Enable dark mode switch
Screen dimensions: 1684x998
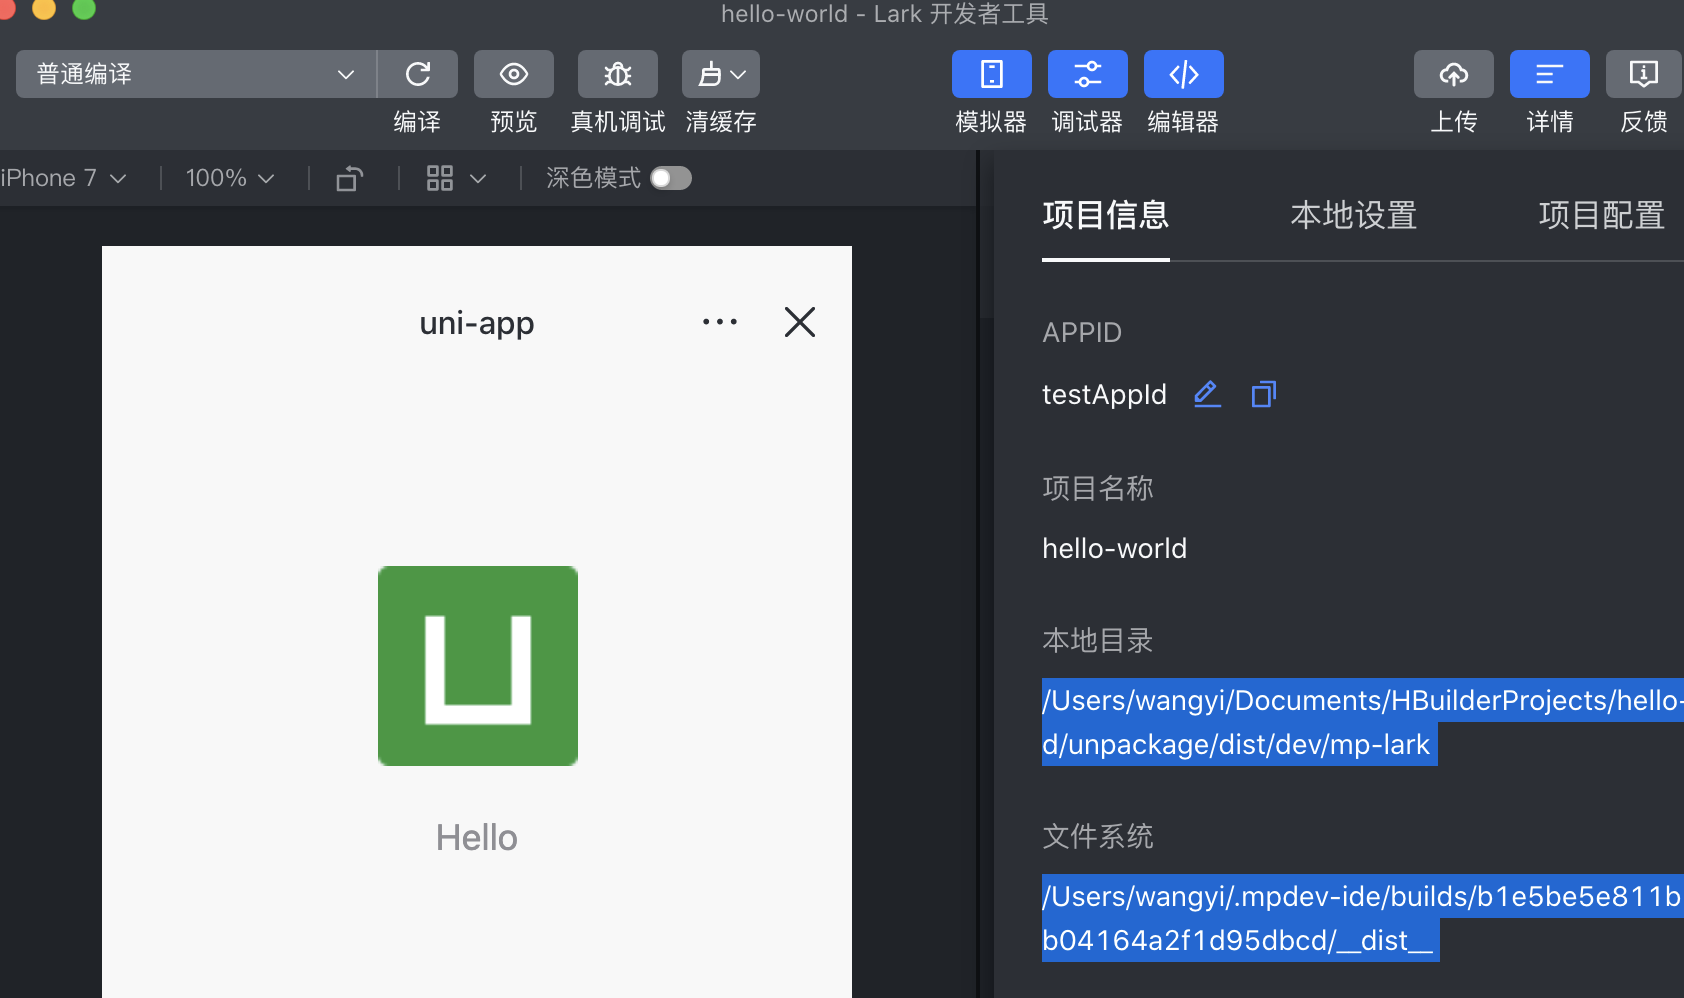[670, 178]
